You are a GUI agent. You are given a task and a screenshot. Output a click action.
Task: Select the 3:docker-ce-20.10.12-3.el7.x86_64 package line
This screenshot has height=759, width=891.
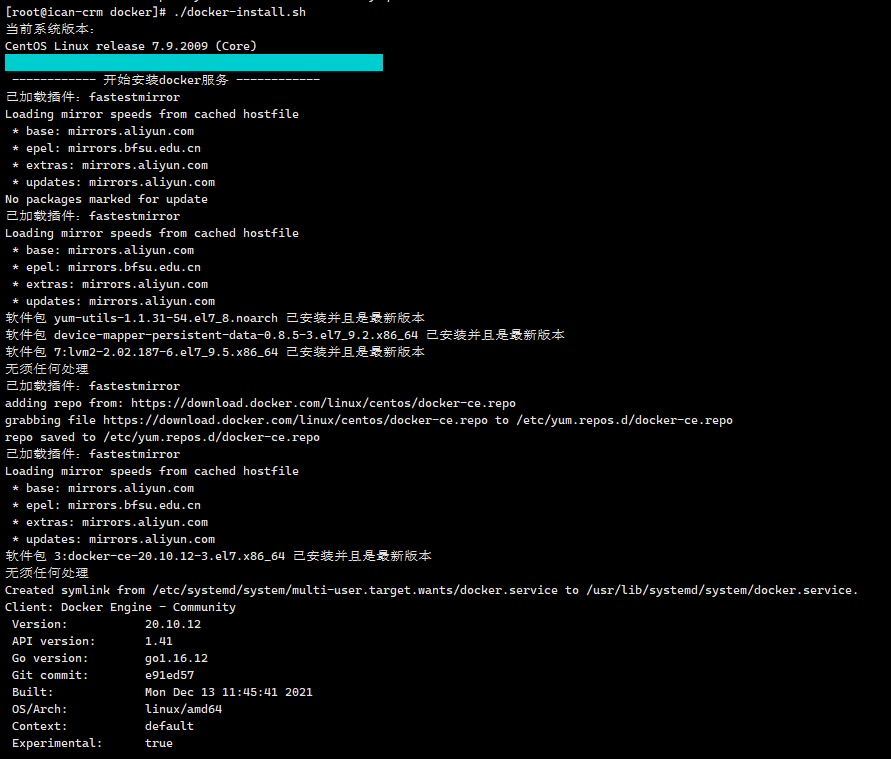tap(218, 556)
